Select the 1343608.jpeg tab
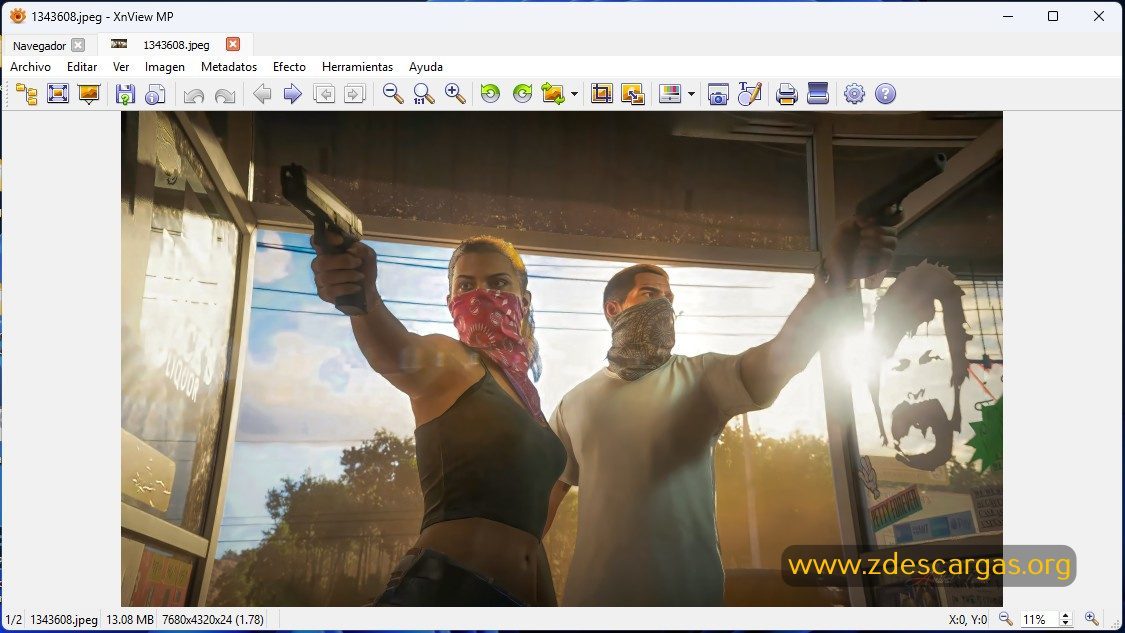This screenshot has height=633, width=1125. coord(176,44)
